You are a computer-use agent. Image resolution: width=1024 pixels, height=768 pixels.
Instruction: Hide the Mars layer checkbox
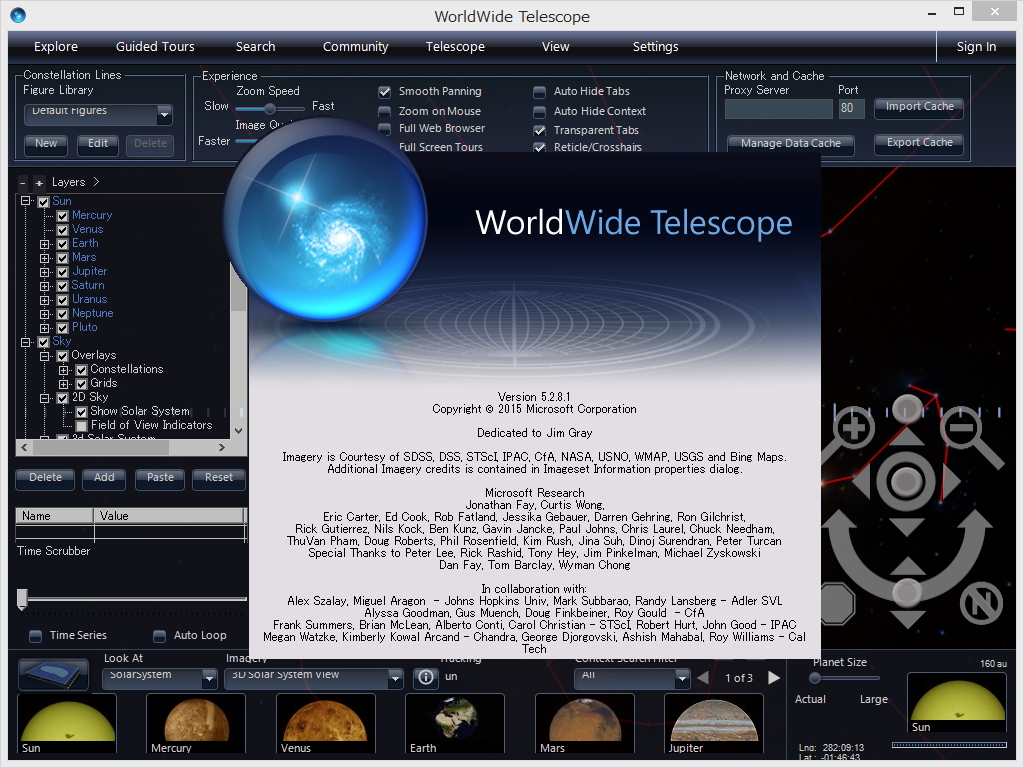62,257
